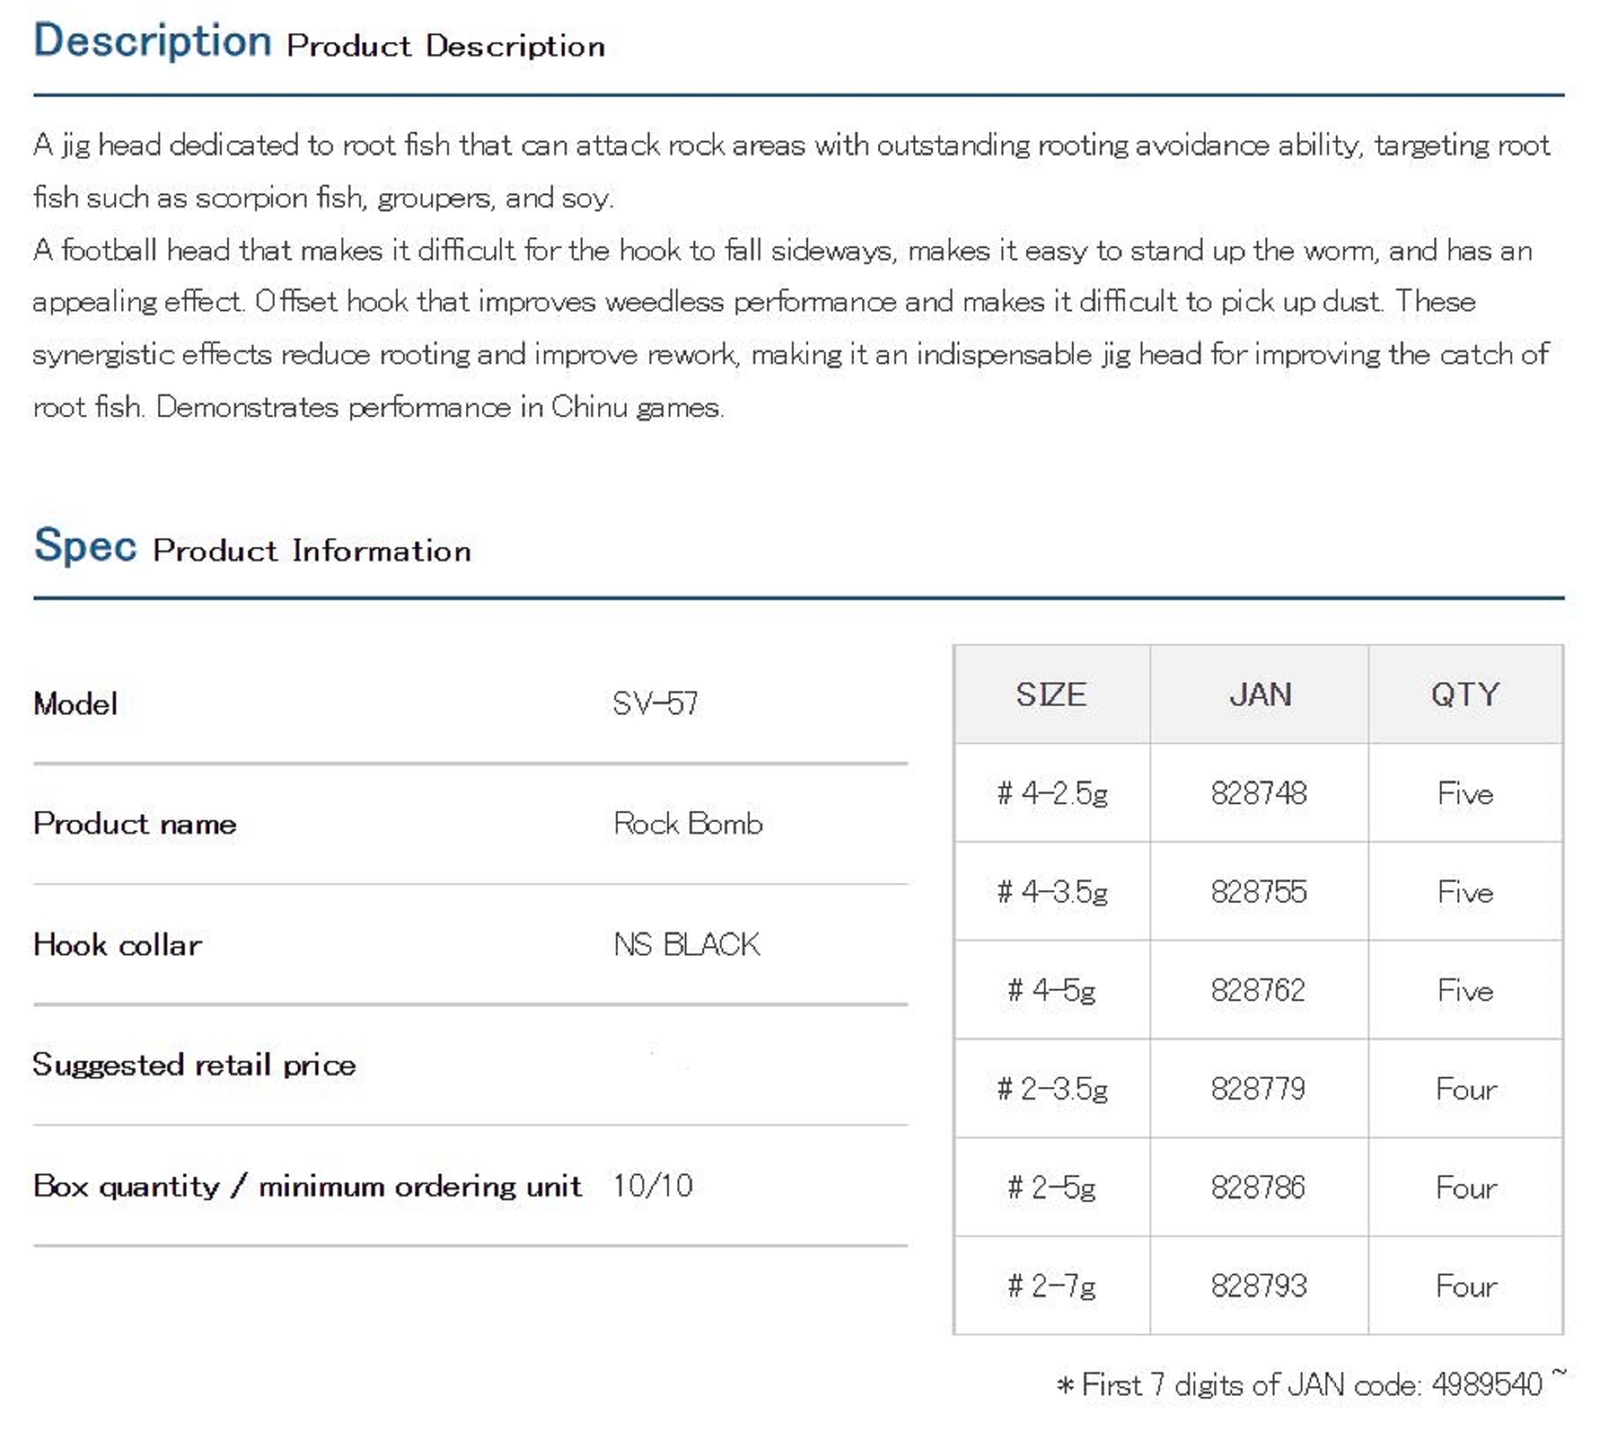Click JAN code 828793
The width and height of the screenshot is (1600, 1441).
(1258, 1285)
